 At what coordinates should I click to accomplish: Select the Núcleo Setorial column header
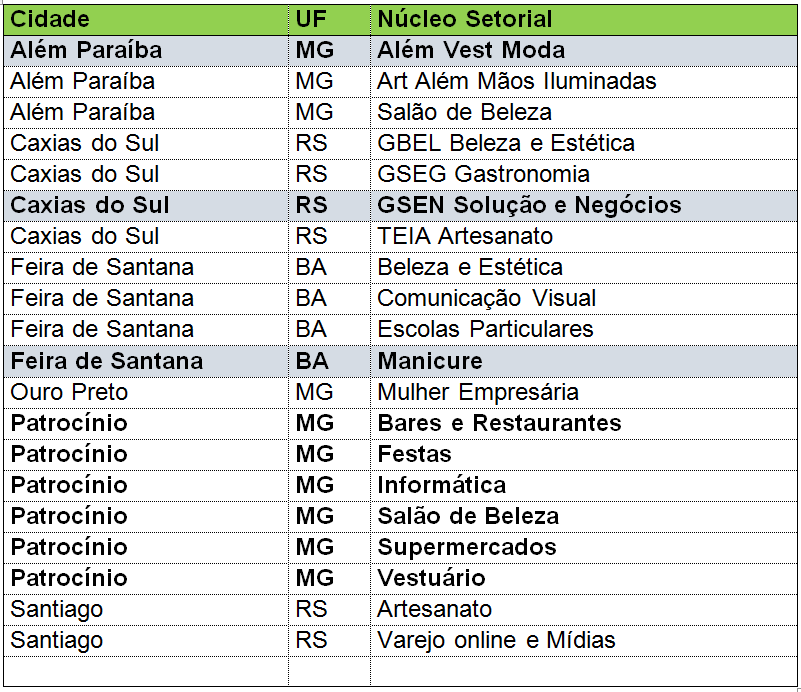[584, 20]
